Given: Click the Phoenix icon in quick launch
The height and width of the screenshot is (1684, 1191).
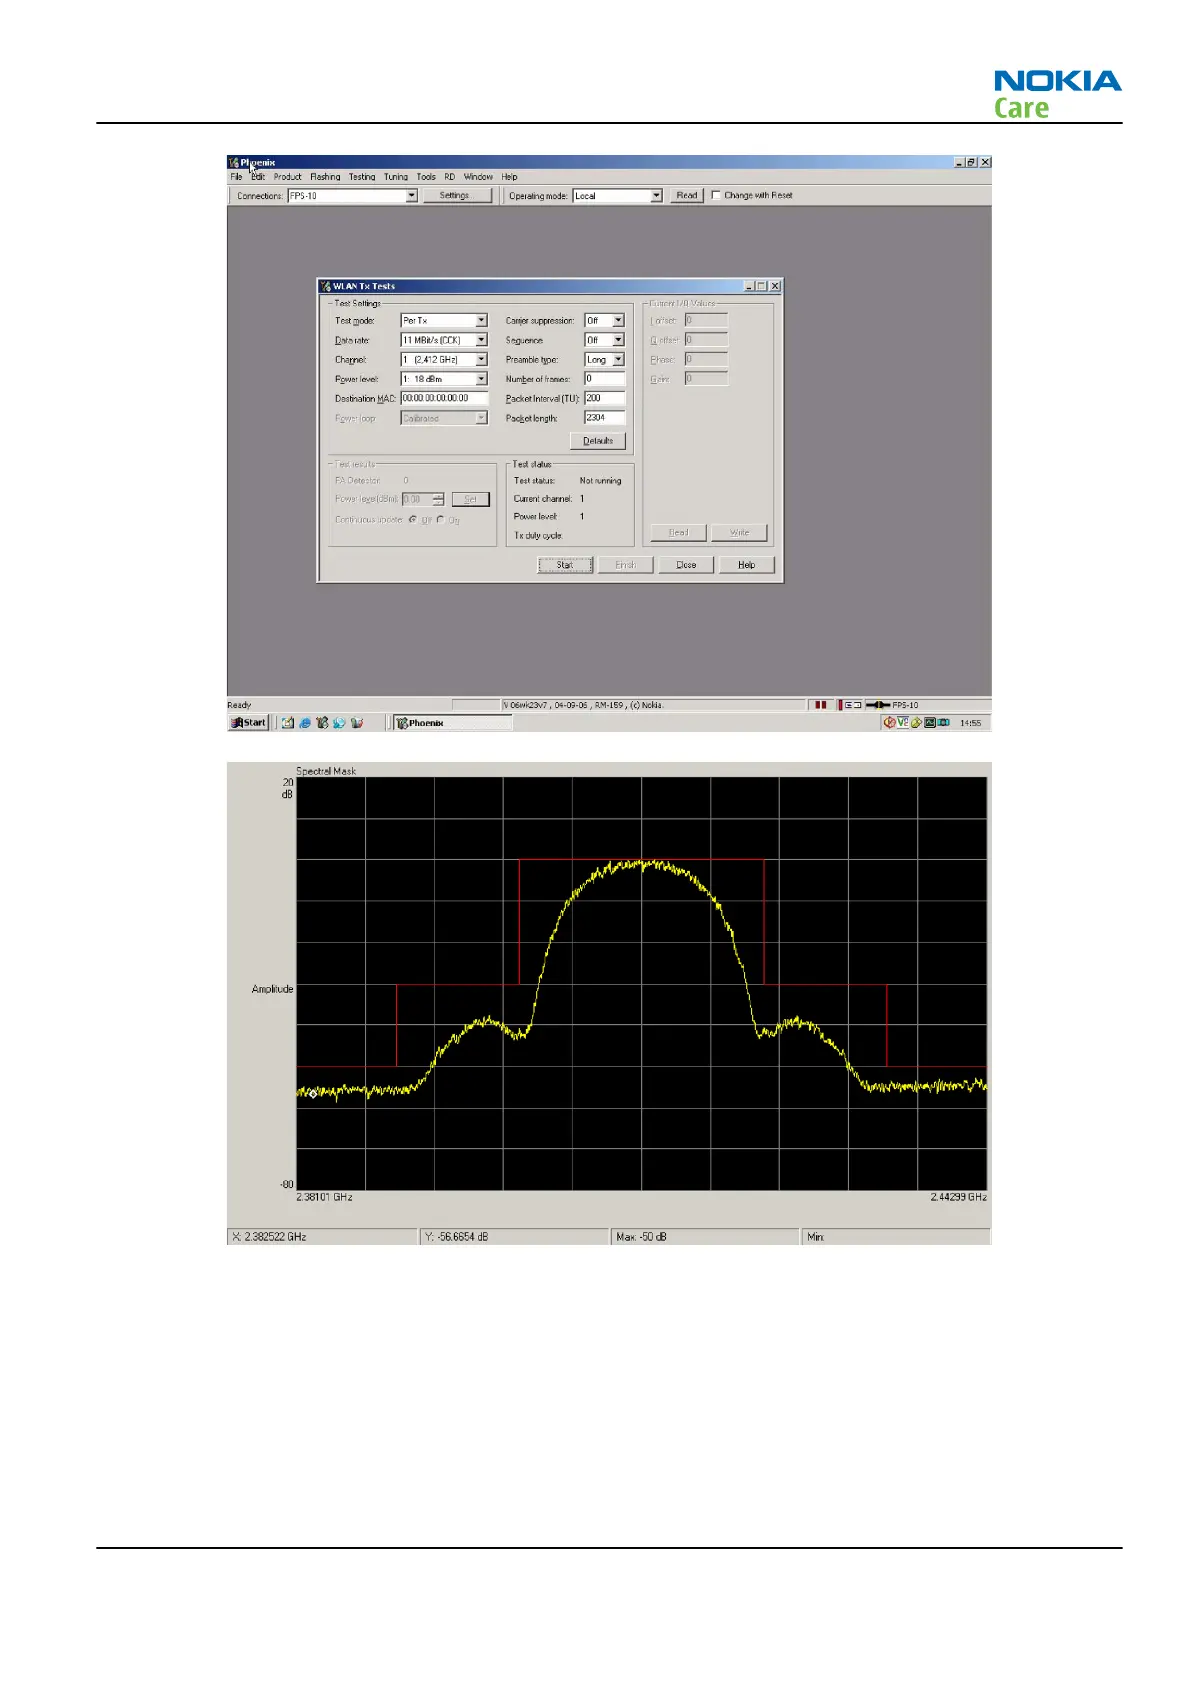Looking at the screenshot, I should [322, 723].
